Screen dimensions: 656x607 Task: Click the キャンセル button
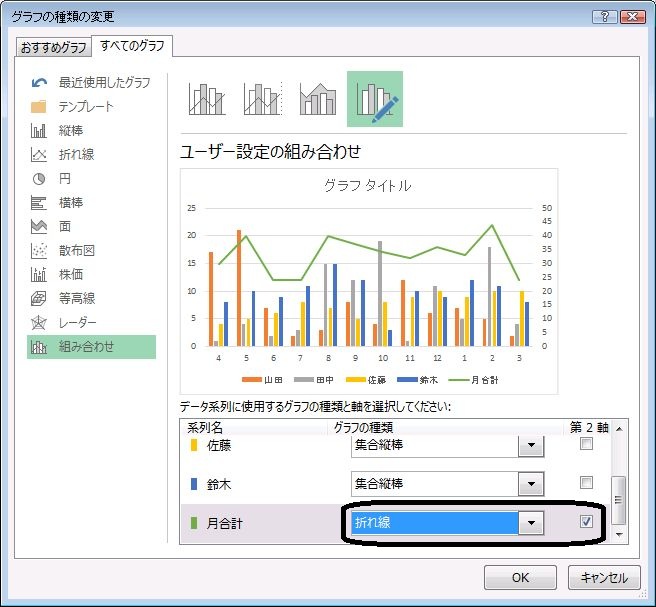pyautogui.click(x=603, y=578)
